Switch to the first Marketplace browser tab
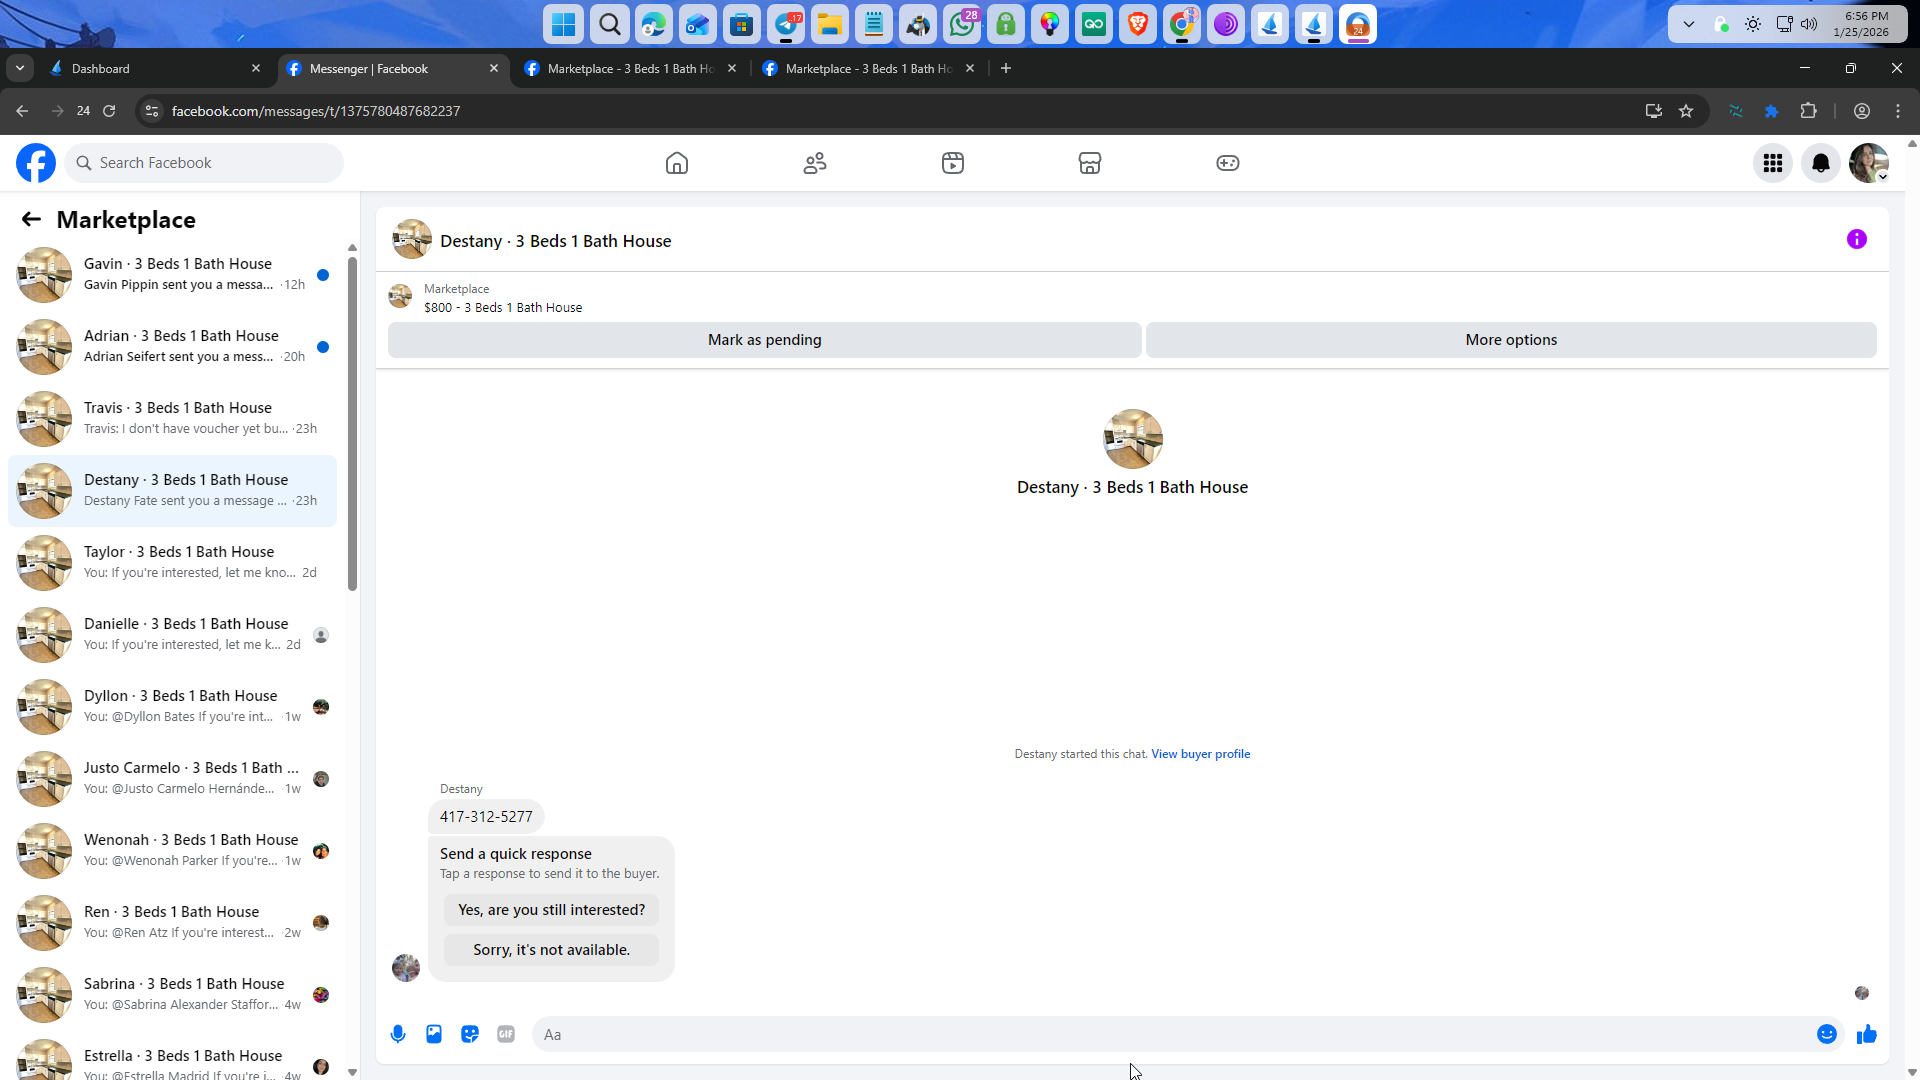This screenshot has height=1080, width=1920. 630,69
